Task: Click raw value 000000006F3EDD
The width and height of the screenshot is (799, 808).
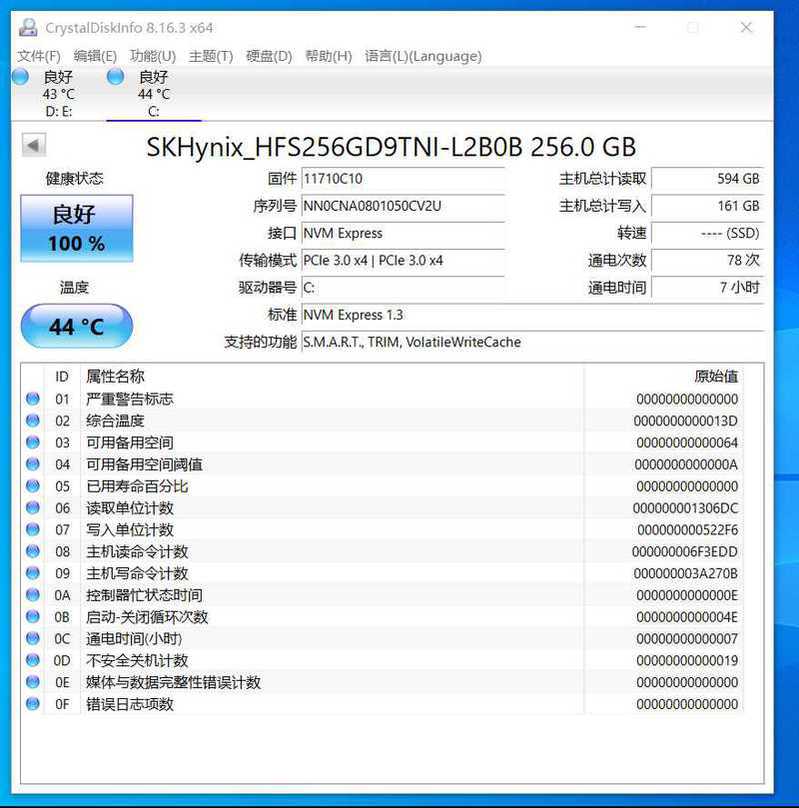Action: pyautogui.click(x=685, y=551)
